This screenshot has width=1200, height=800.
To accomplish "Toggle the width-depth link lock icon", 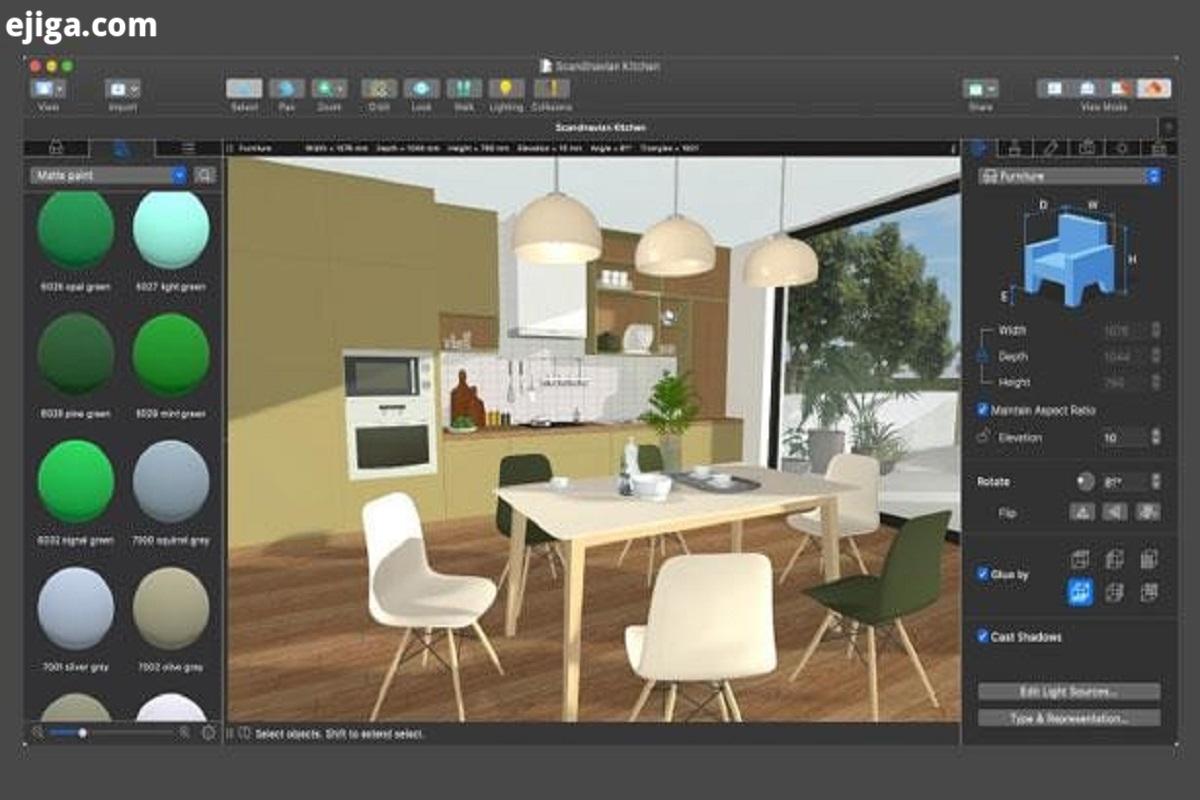I will click(981, 356).
